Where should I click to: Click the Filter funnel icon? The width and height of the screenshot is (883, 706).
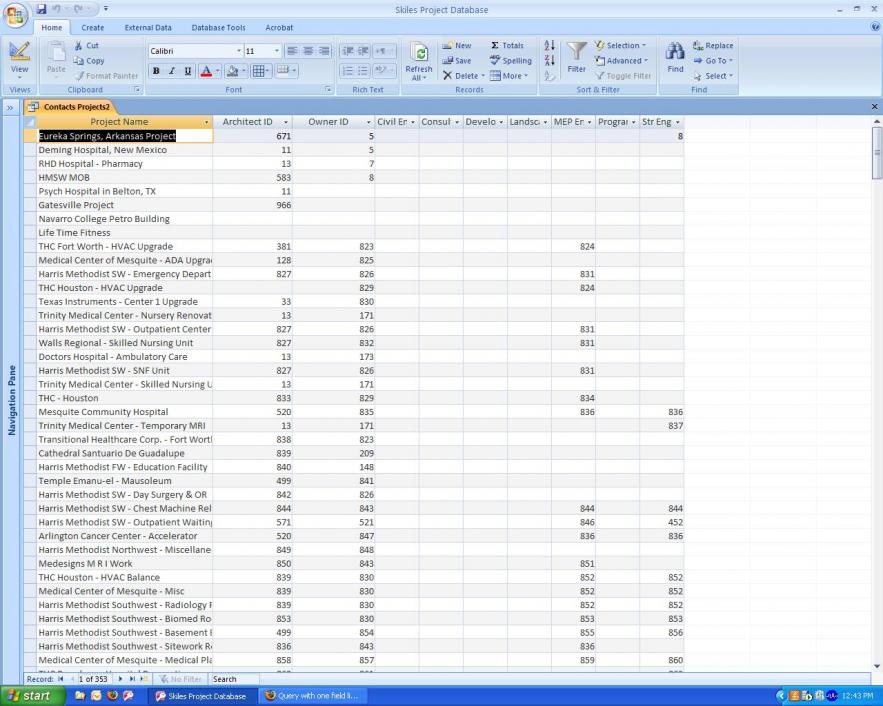point(576,52)
